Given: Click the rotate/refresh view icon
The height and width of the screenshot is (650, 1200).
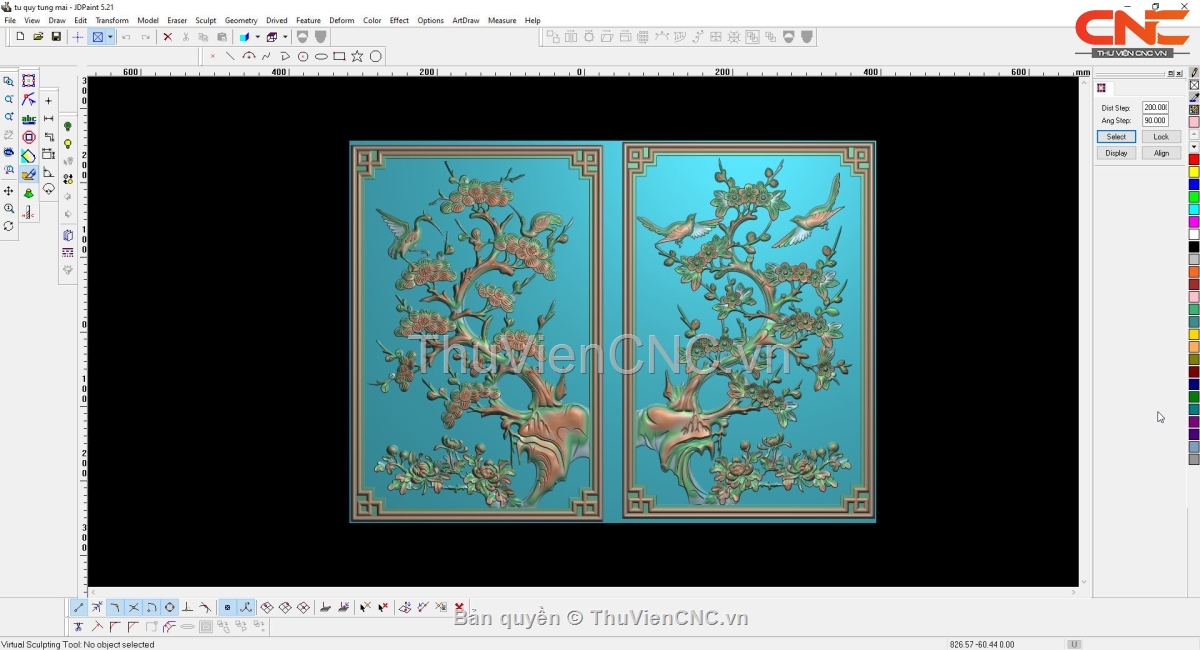Looking at the screenshot, I should [x=9, y=227].
